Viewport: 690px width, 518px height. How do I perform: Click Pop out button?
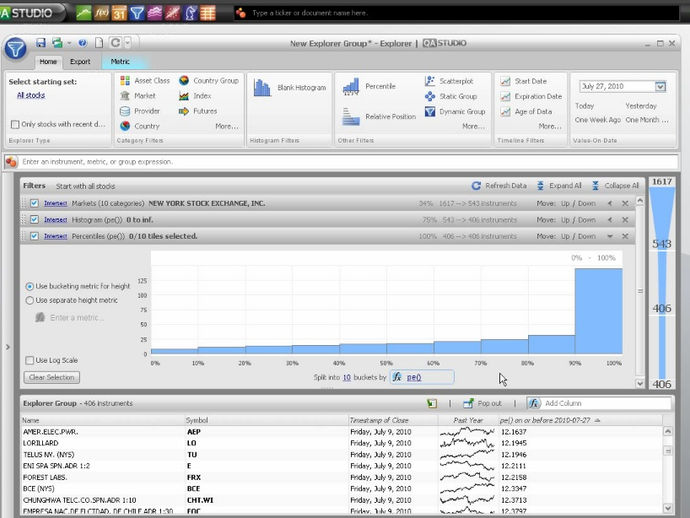(482, 403)
